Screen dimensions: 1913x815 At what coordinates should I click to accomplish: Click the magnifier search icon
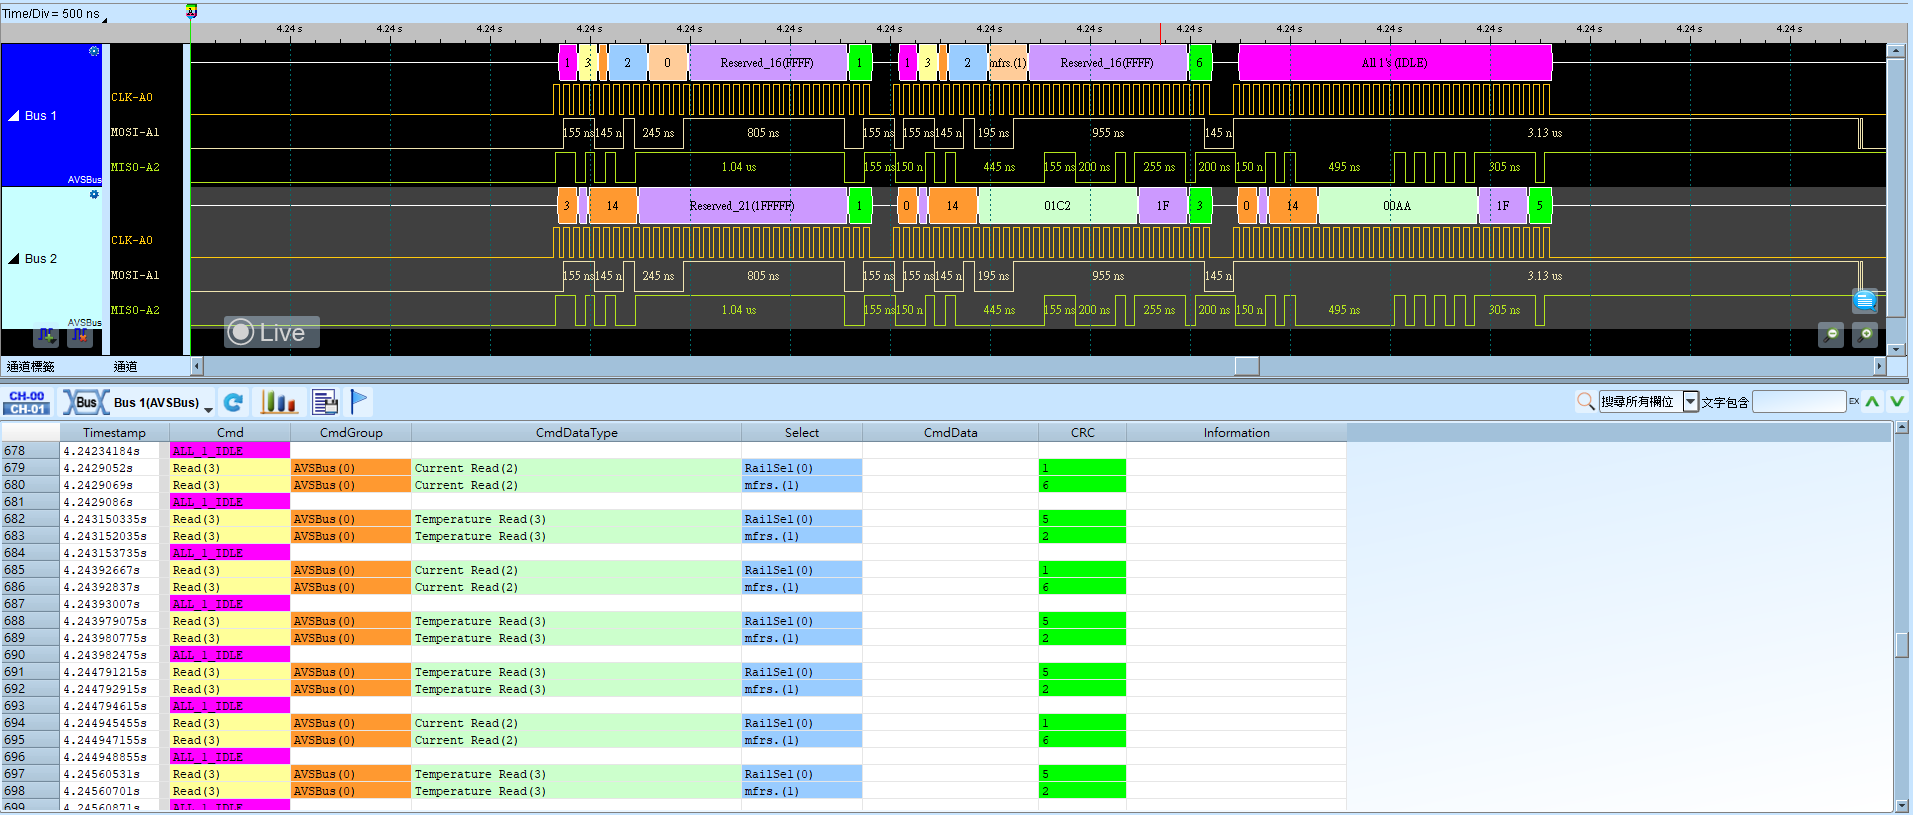click(1585, 401)
